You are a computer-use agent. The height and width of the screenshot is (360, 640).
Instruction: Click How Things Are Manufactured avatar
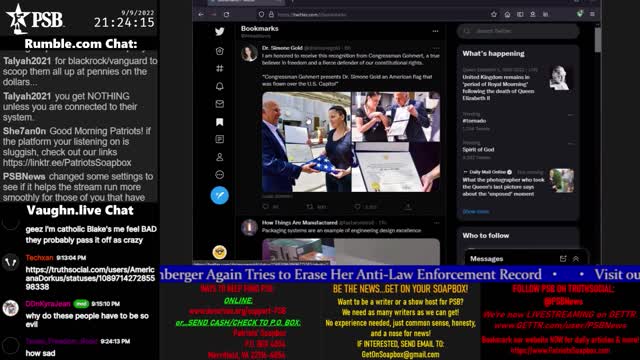[249, 228]
